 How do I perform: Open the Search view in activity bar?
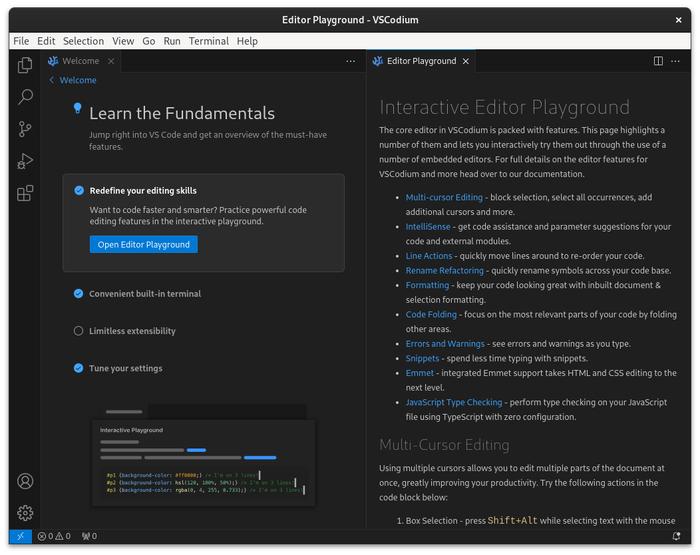pyautogui.click(x=25, y=97)
